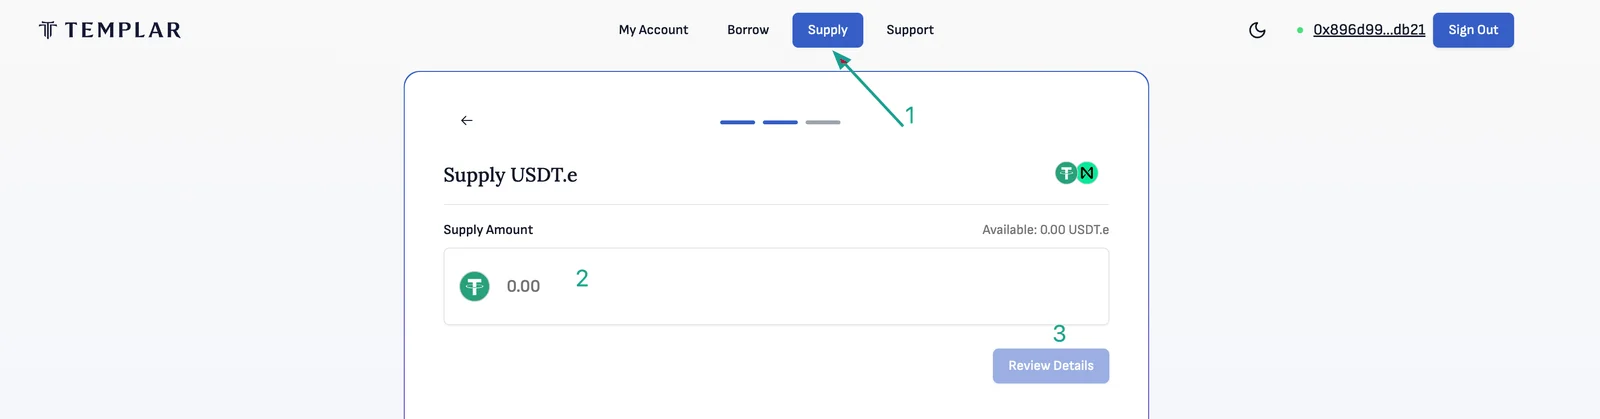This screenshot has width=1600, height=419.
Task: Click the Supply USDT.e heading
Action: (x=510, y=175)
